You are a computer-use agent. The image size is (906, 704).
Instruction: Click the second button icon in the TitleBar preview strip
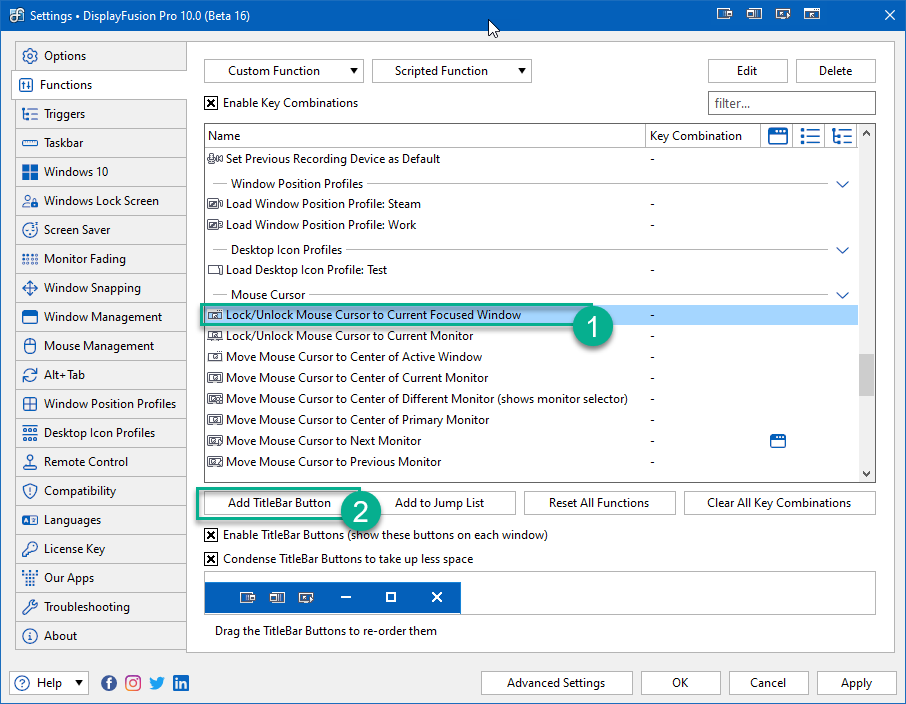(277, 597)
